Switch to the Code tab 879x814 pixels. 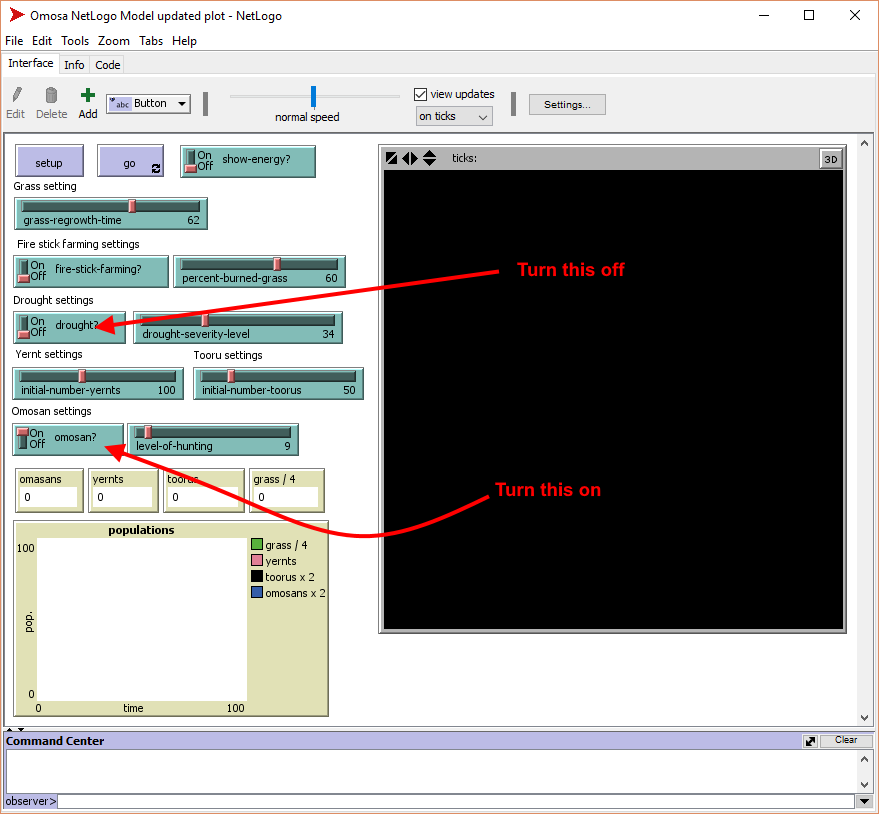pos(108,65)
